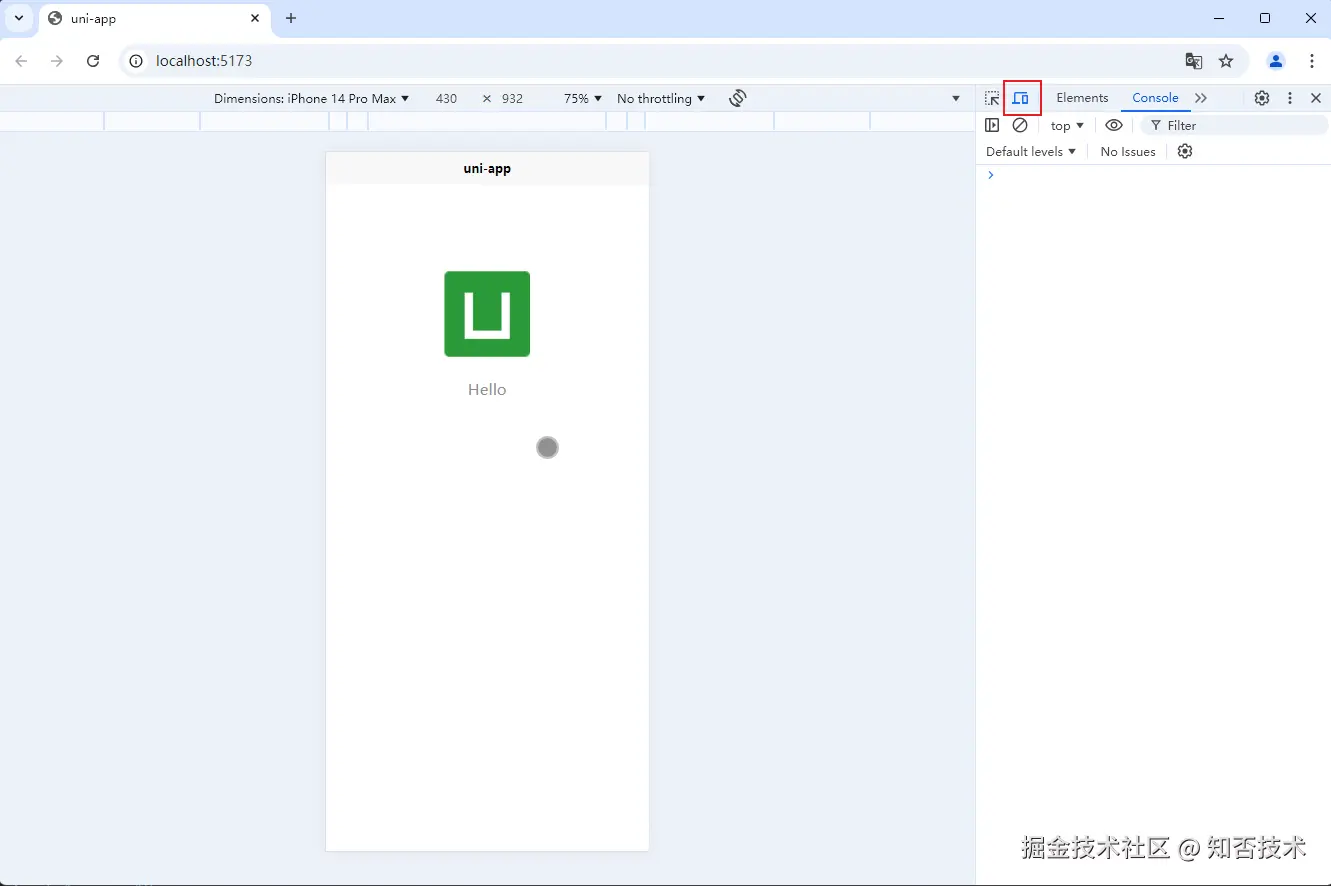The height and width of the screenshot is (886, 1331).
Task: Select the width field showing 430
Action: click(446, 98)
